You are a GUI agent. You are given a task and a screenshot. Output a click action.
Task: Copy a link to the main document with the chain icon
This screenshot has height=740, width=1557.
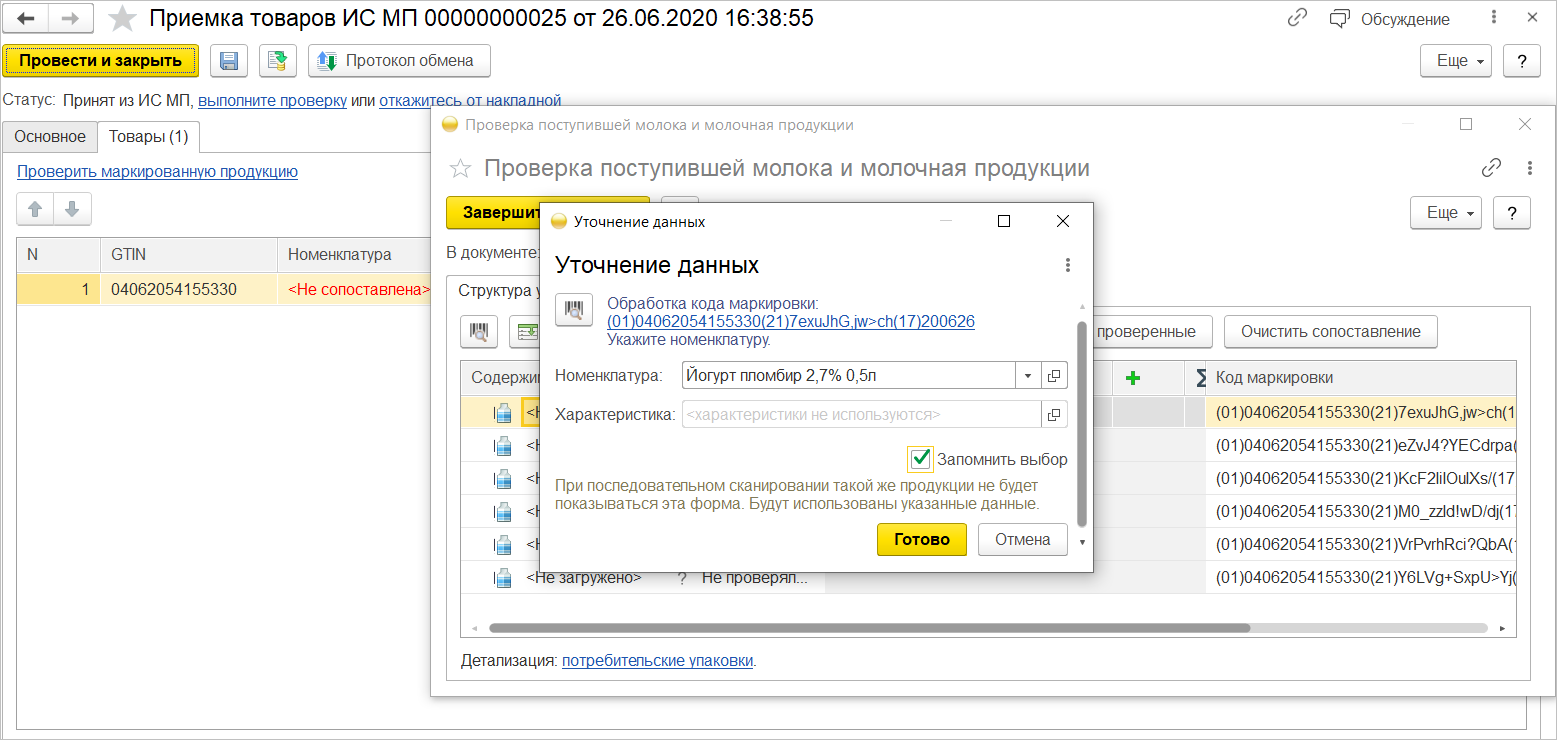[x=1298, y=18]
